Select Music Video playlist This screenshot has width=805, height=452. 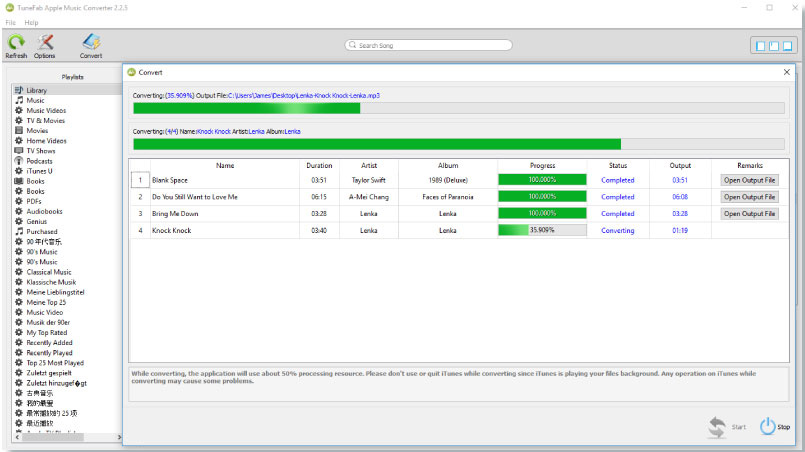(45, 312)
